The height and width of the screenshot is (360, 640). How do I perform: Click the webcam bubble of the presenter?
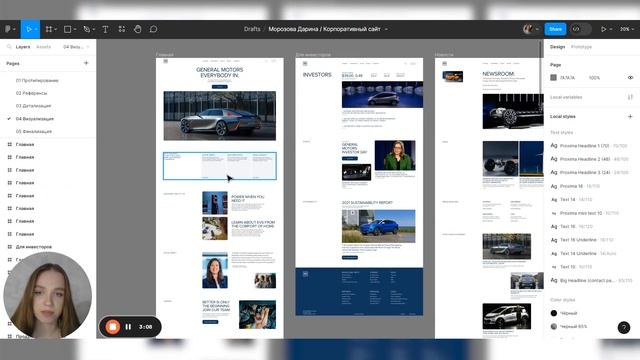[47, 295]
